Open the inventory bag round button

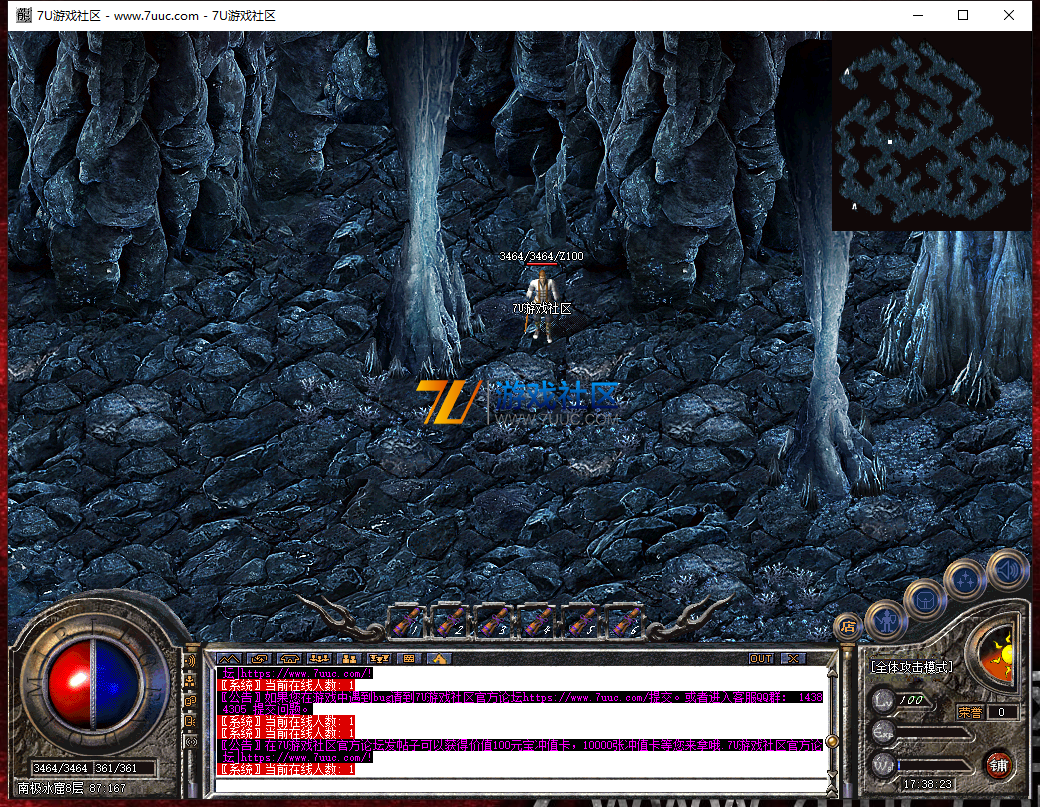coord(925,601)
